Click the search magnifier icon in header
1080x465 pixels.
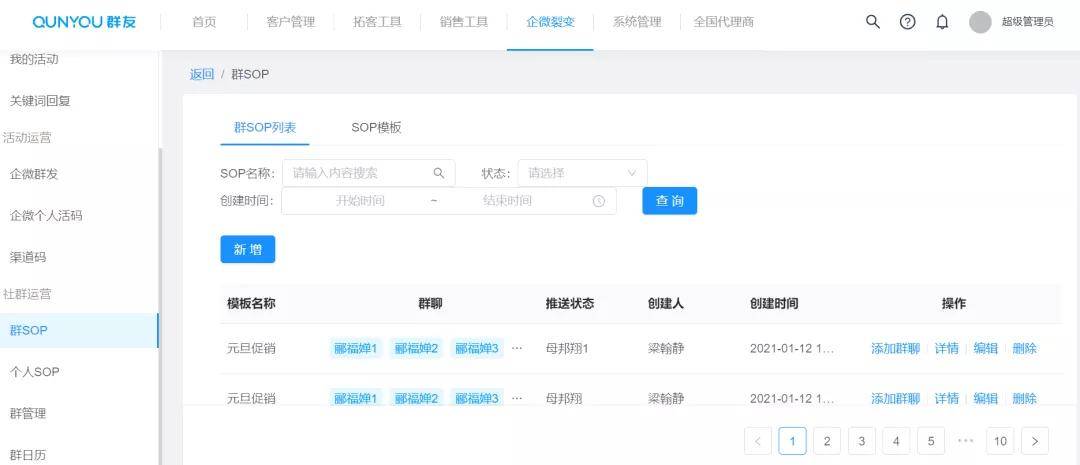(873, 21)
